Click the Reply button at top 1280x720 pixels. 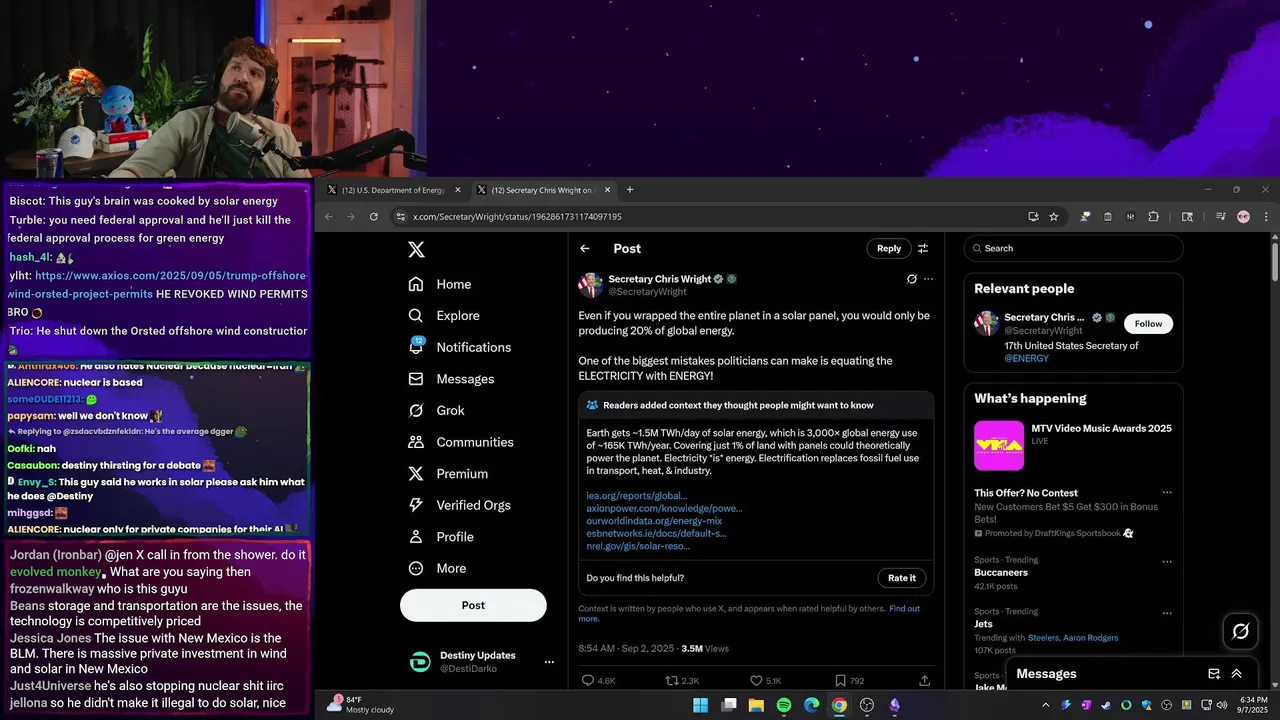click(889, 249)
